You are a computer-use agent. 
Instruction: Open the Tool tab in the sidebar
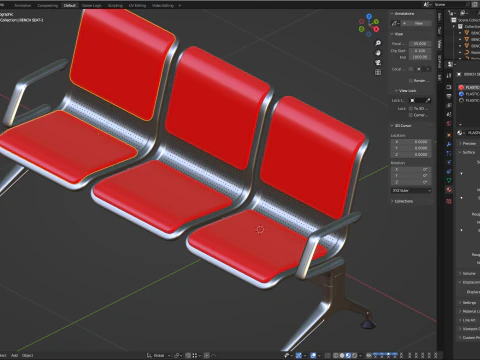pos(439,30)
